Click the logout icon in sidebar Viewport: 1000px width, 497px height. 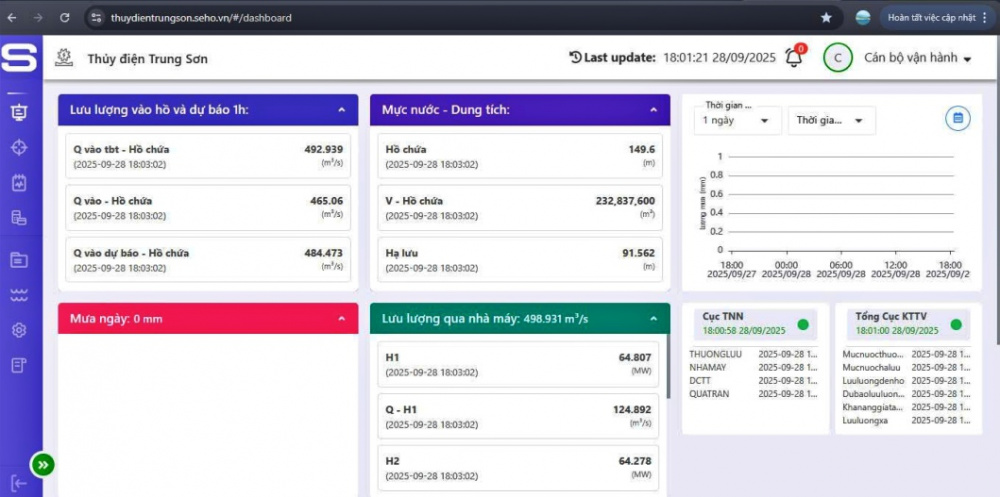point(18,483)
